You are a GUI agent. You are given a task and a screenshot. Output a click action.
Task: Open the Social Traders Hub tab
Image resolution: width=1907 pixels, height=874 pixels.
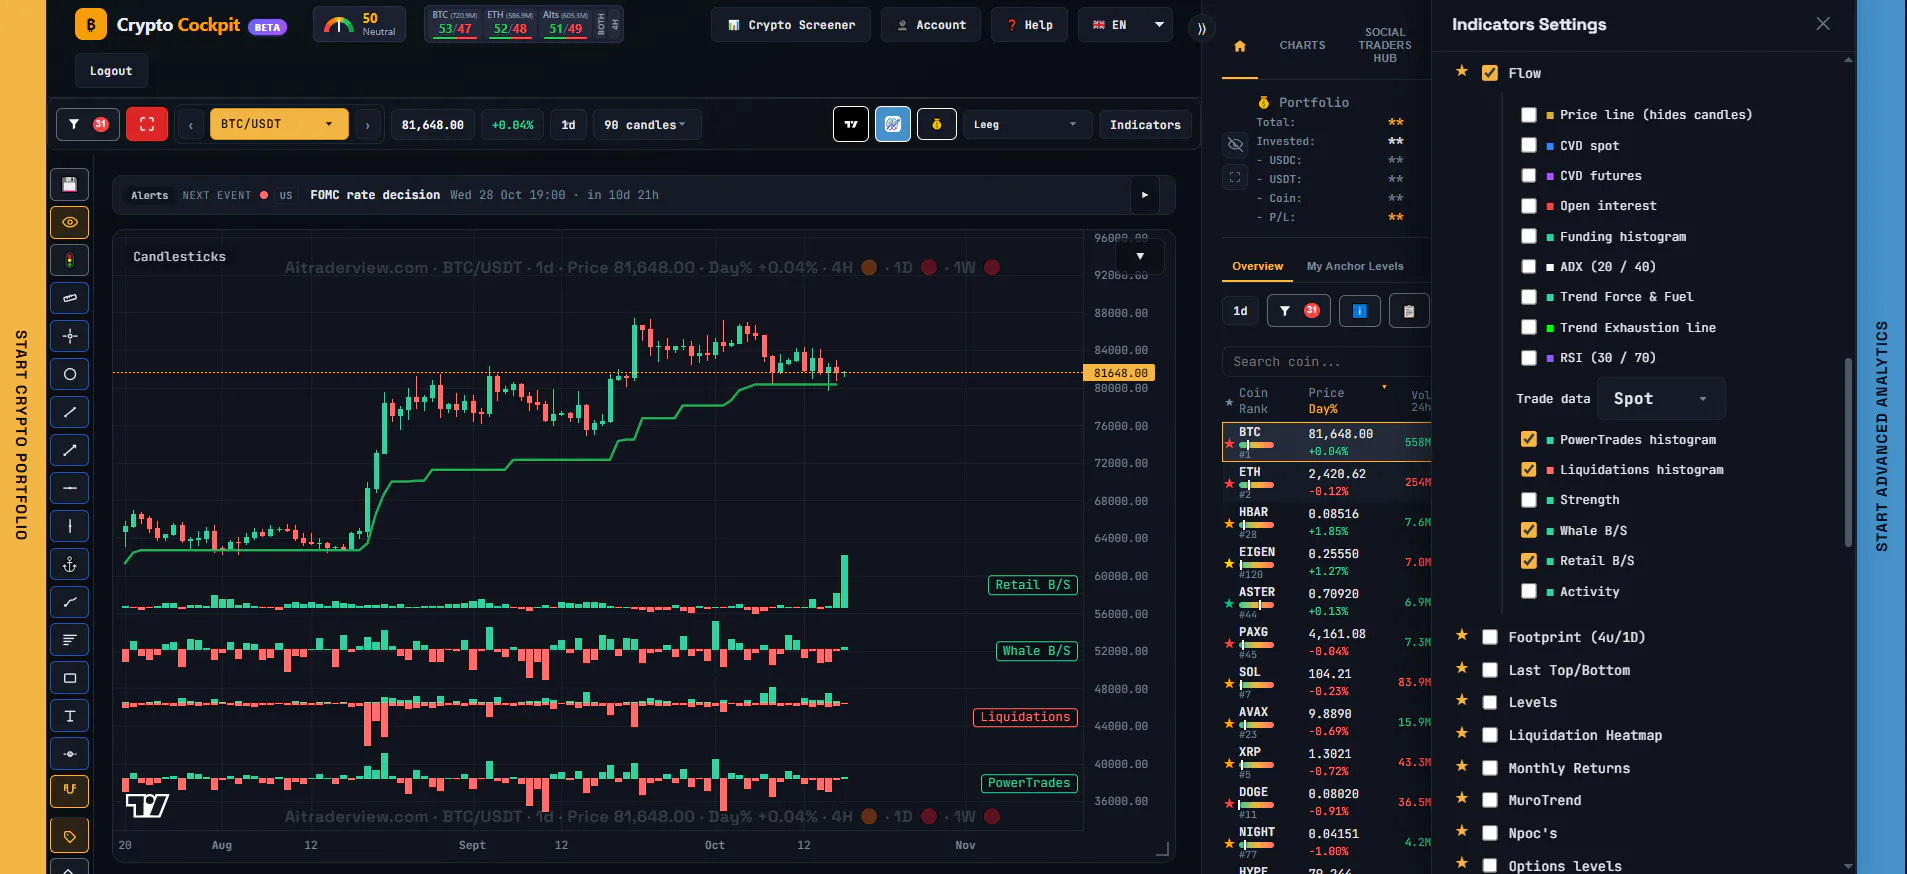coord(1385,46)
